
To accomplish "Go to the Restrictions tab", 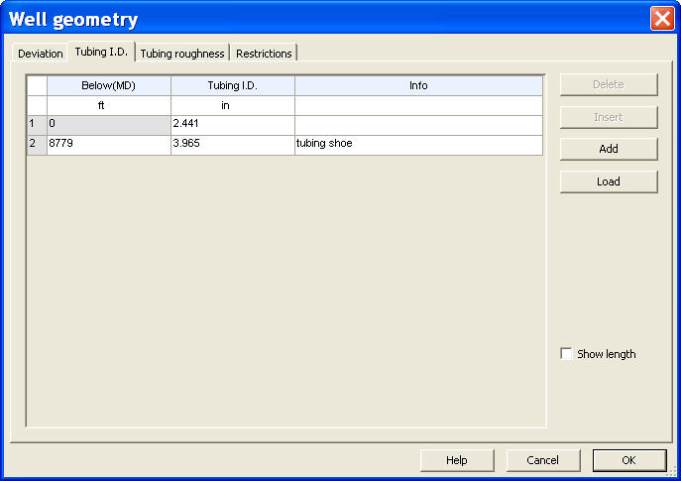I will point(264,53).
